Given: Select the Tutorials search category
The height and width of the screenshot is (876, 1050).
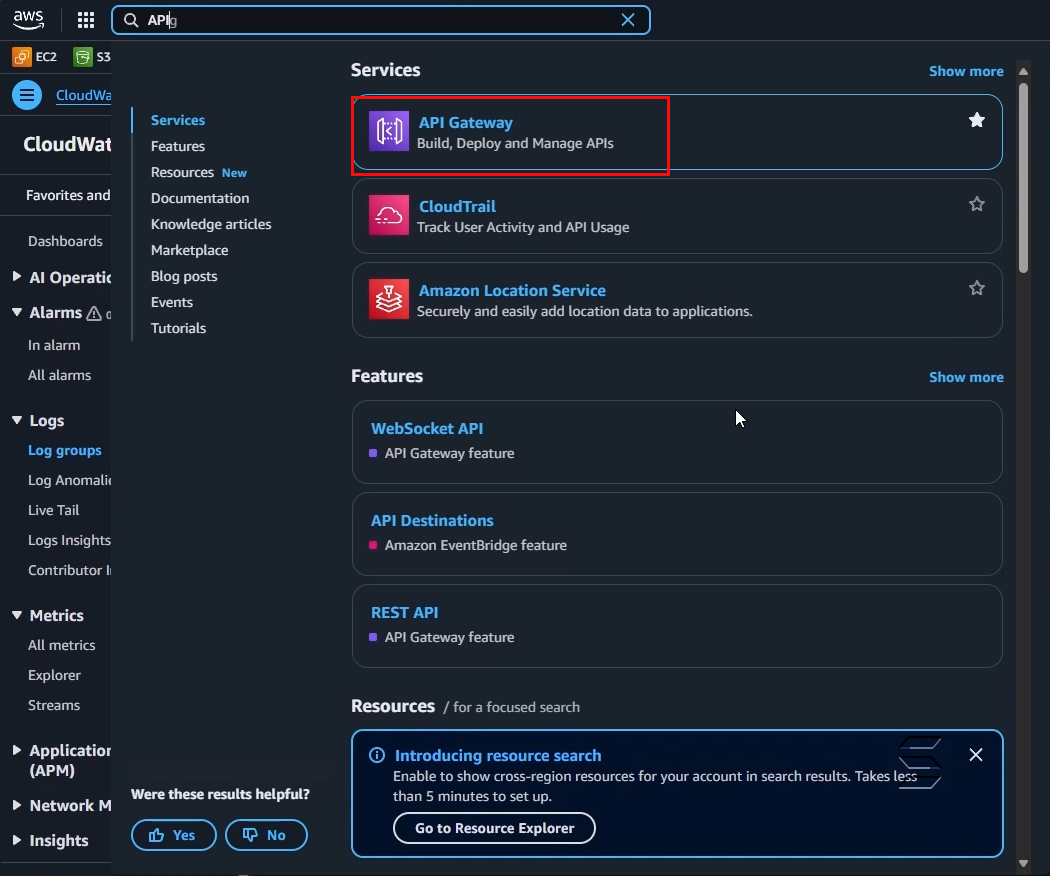Looking at the screenshot, I should pyautogui.click(x=178, y=328).
